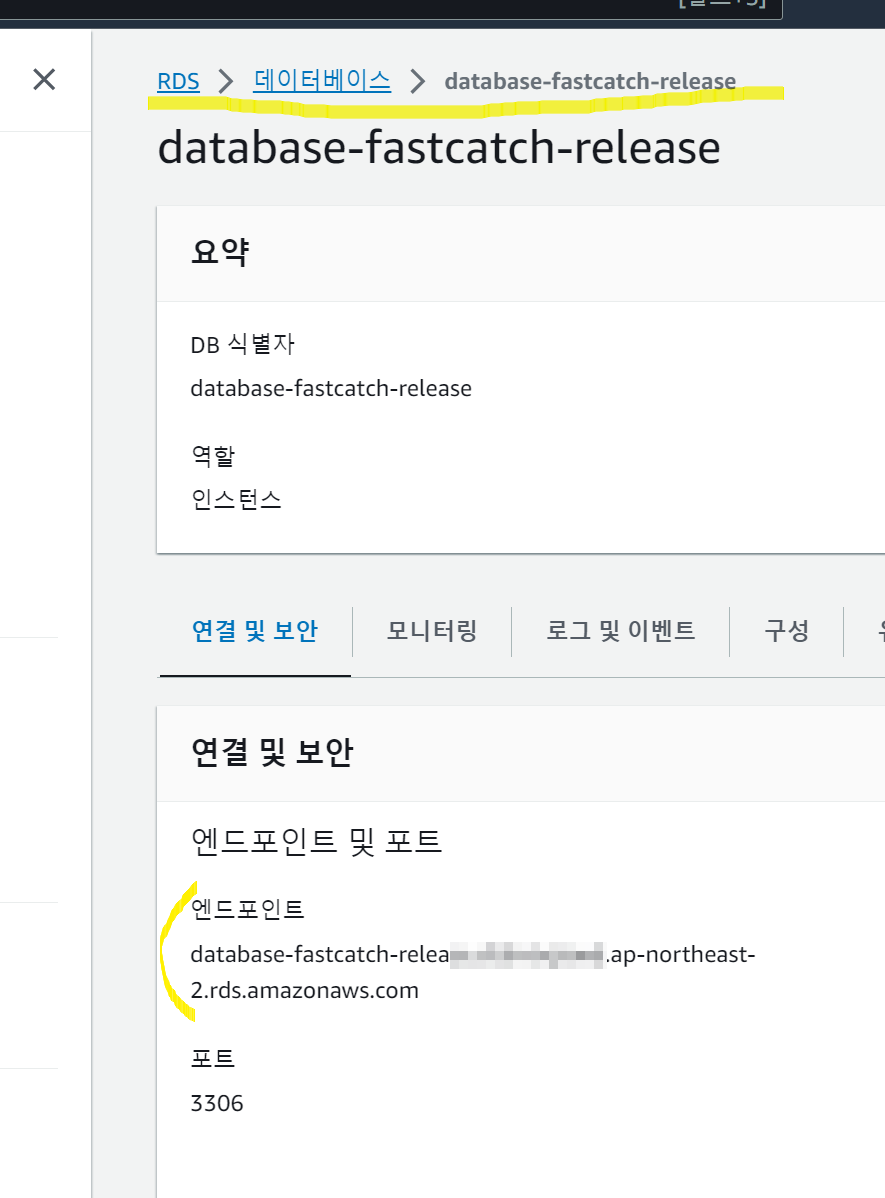Click the page title database-fastcatch-release heading
This screenshot has height=1198, width=885.
439,147
